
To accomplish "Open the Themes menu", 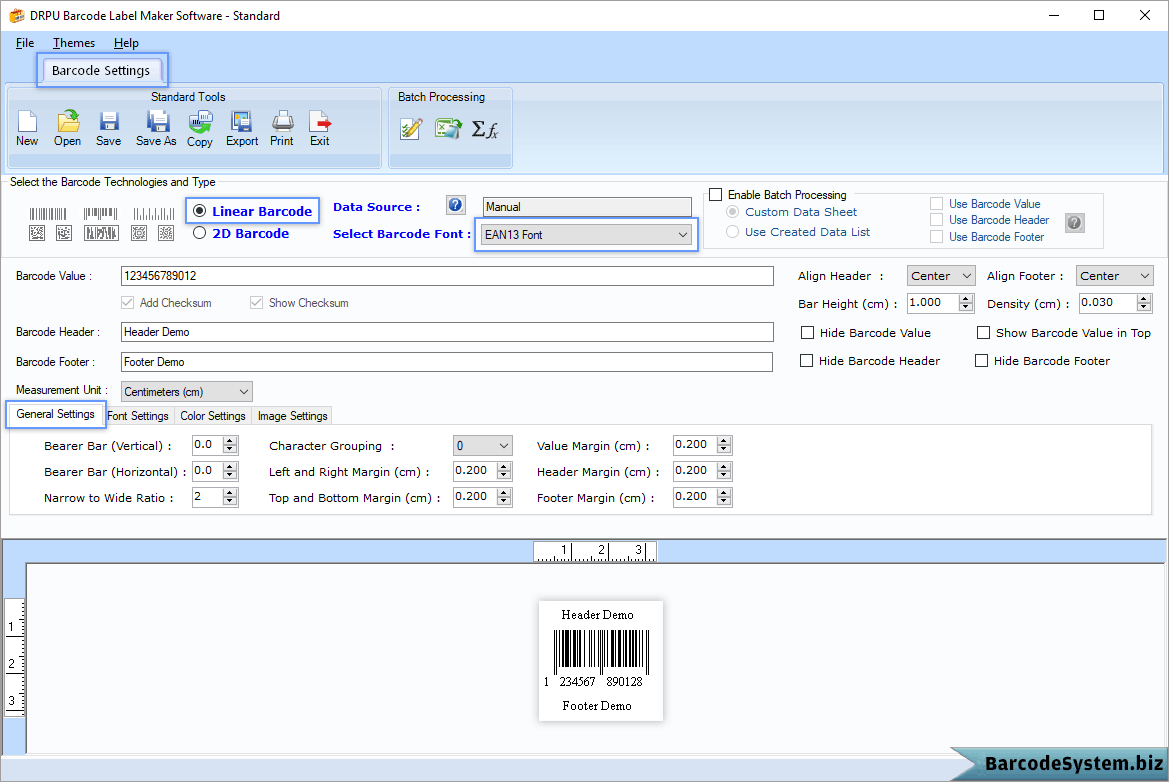I will 74,42.
